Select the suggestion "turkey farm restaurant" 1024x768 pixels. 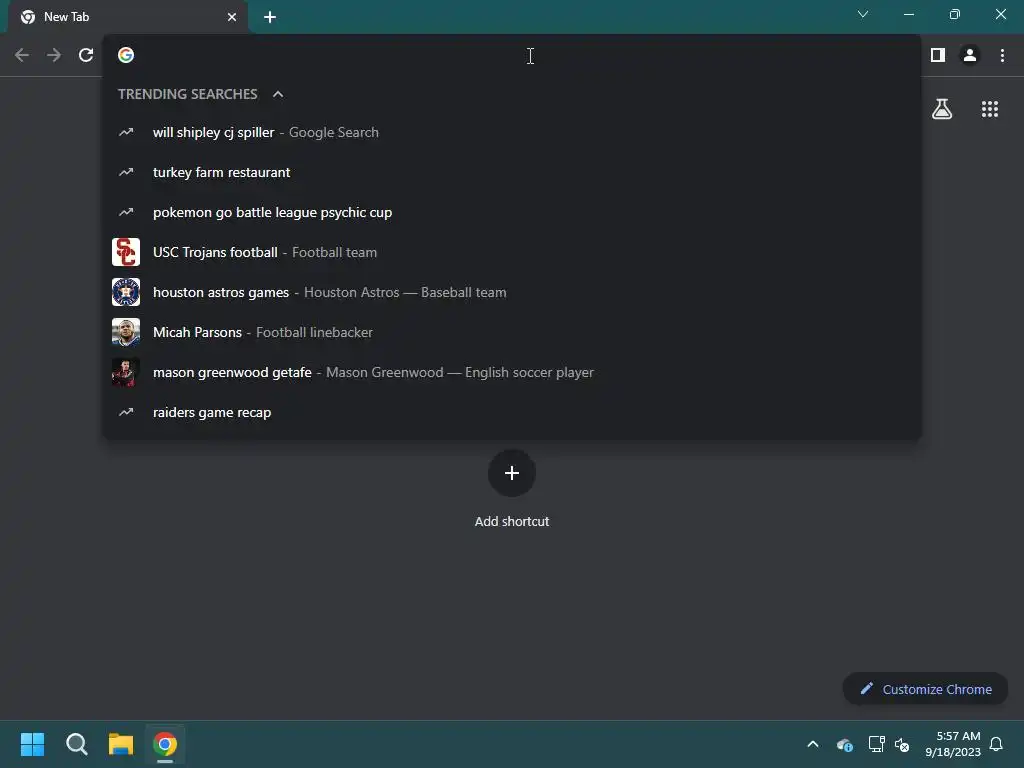[512, 172]
